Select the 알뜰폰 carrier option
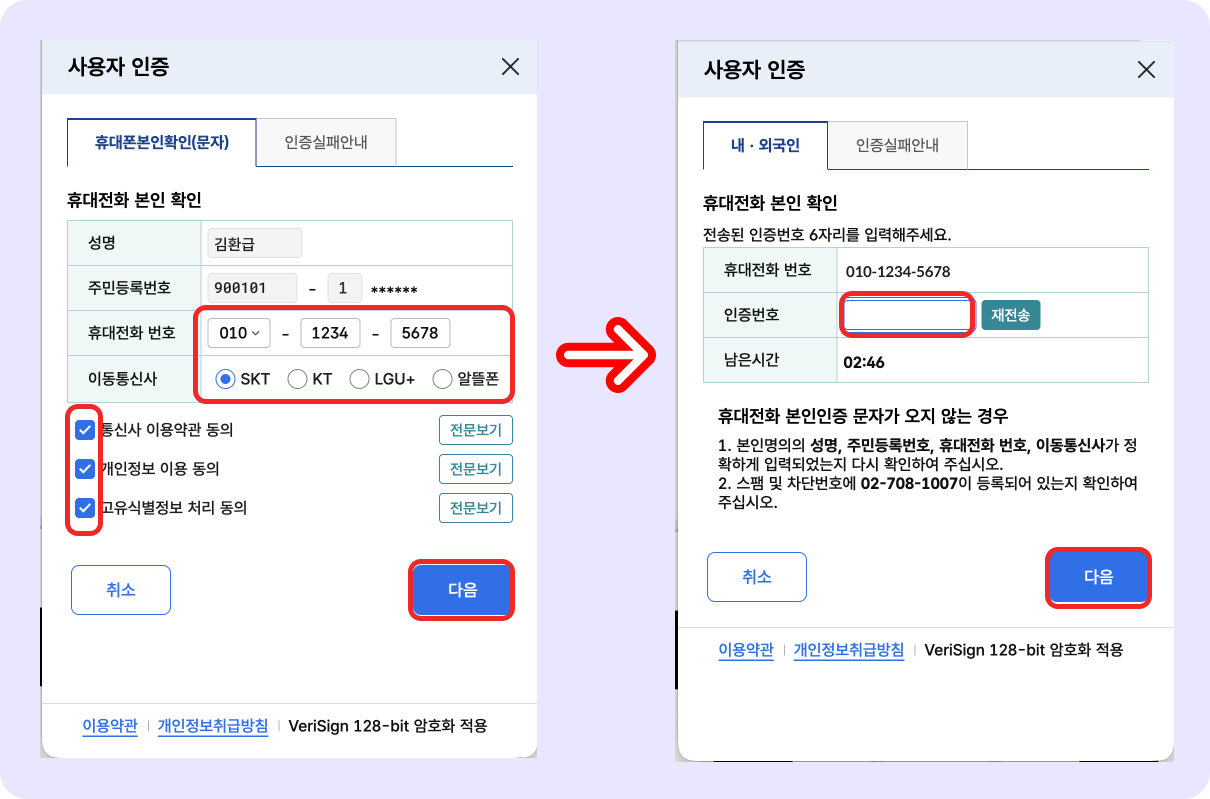Image resolution: width=1210 pixels, height=799 pixels. coord(440,380)
